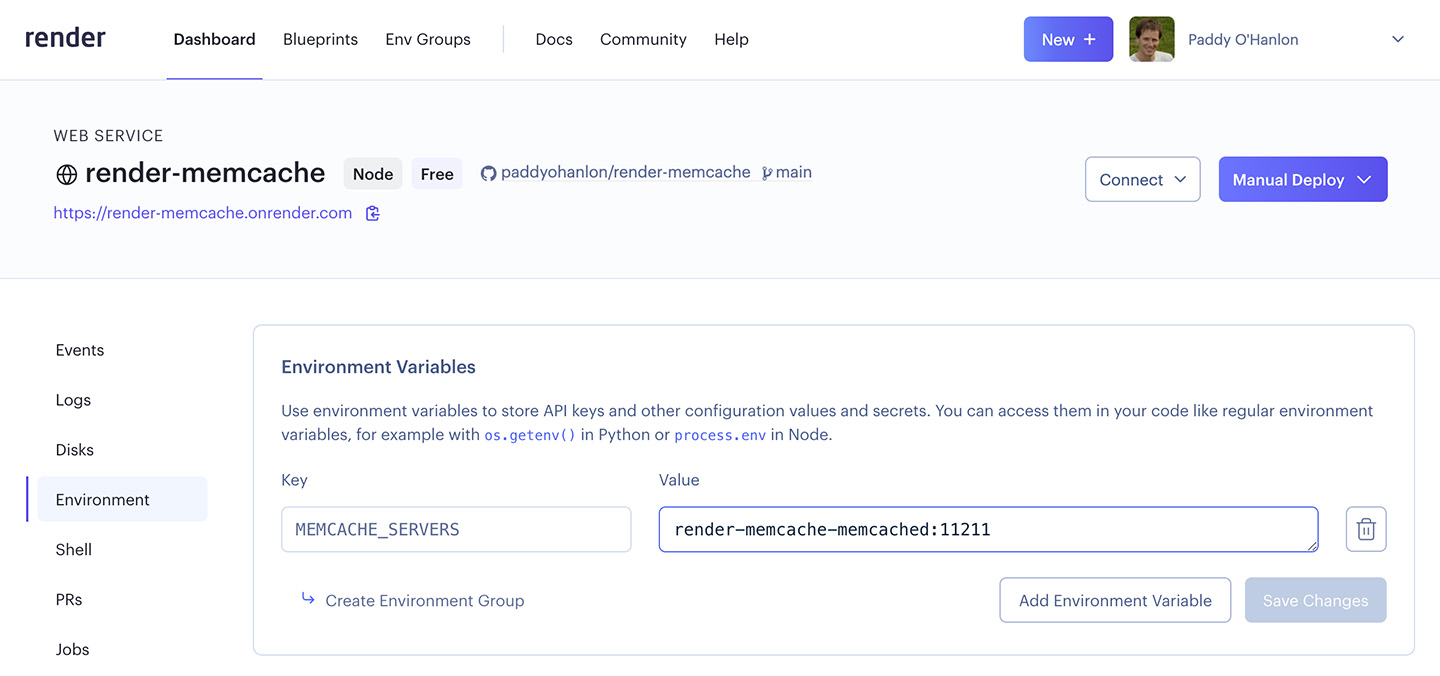Screen dimensions: 1440x676
Task: Open https://render-memcache.onrender.com link
Action: (x=203, y=213)
